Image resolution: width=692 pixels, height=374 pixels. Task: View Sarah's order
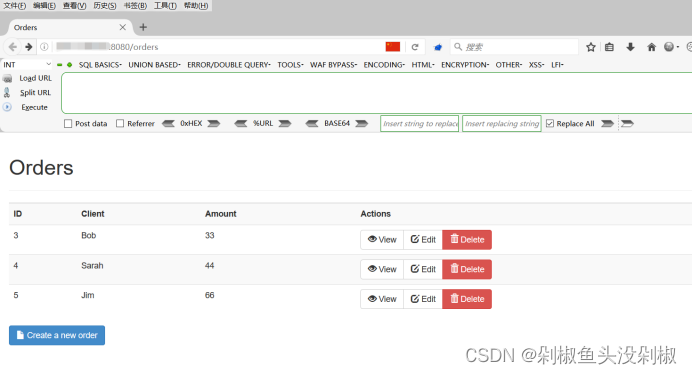pyautogui.click(x=382, y=269)
